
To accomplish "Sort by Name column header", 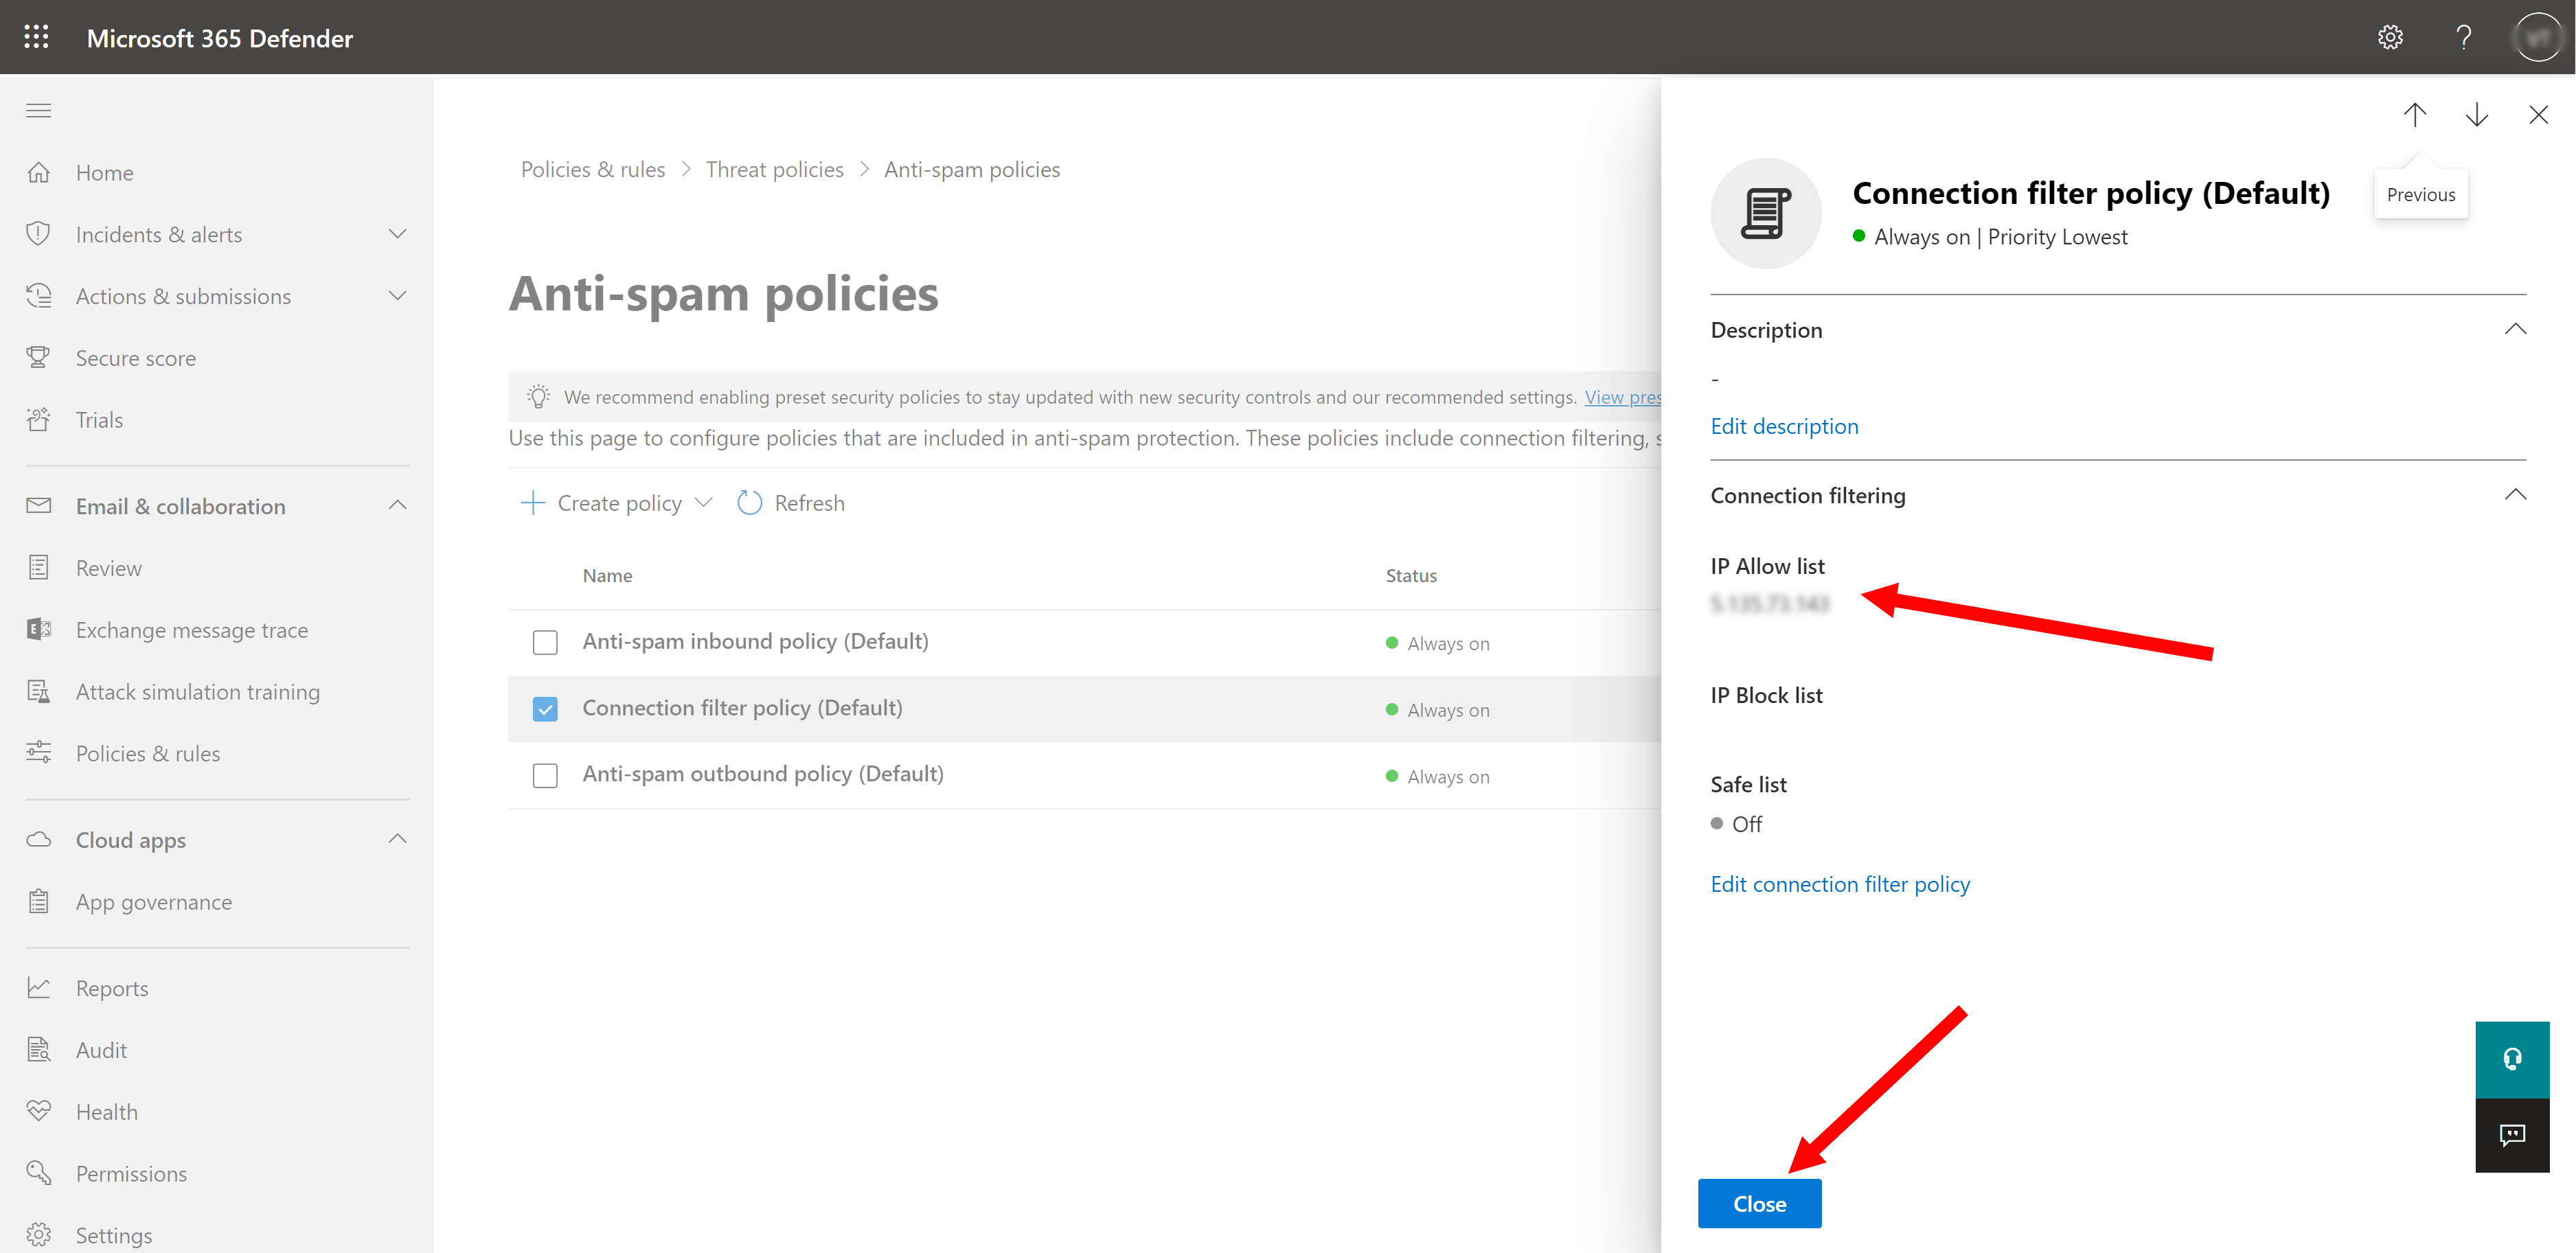I will coord(607,576).
